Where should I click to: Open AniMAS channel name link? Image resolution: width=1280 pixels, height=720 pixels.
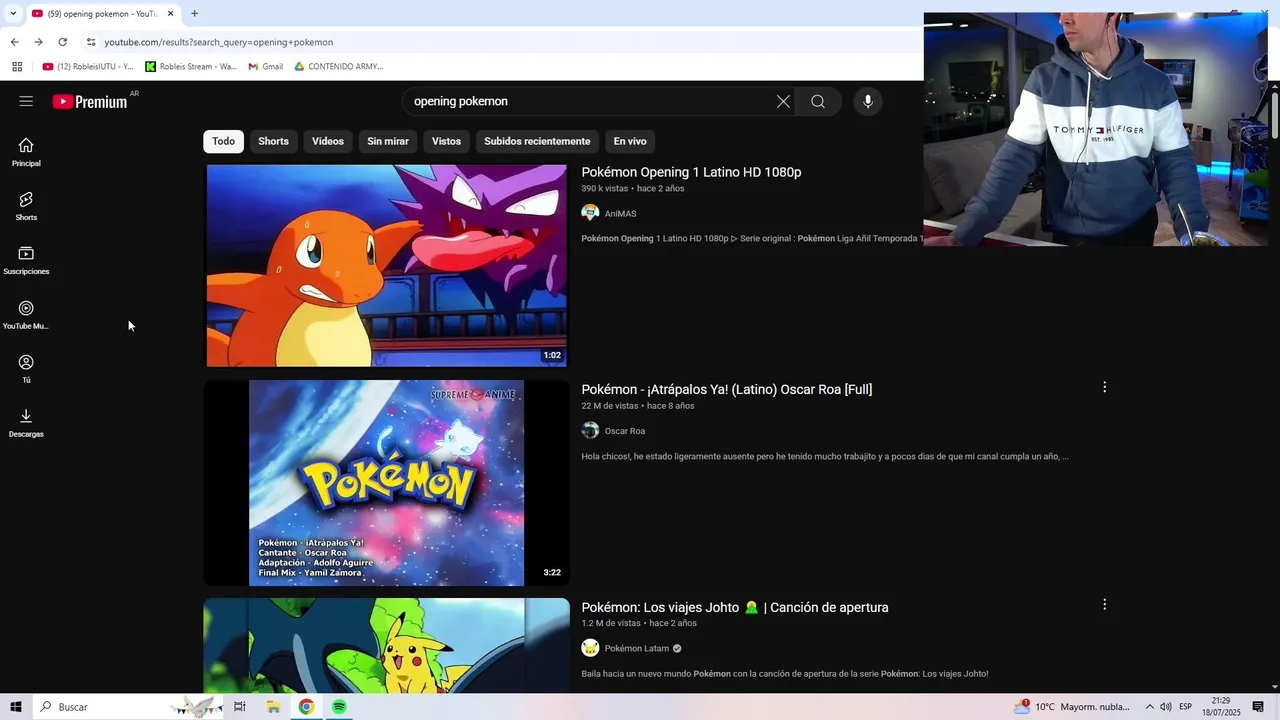[x=620, y=213]
